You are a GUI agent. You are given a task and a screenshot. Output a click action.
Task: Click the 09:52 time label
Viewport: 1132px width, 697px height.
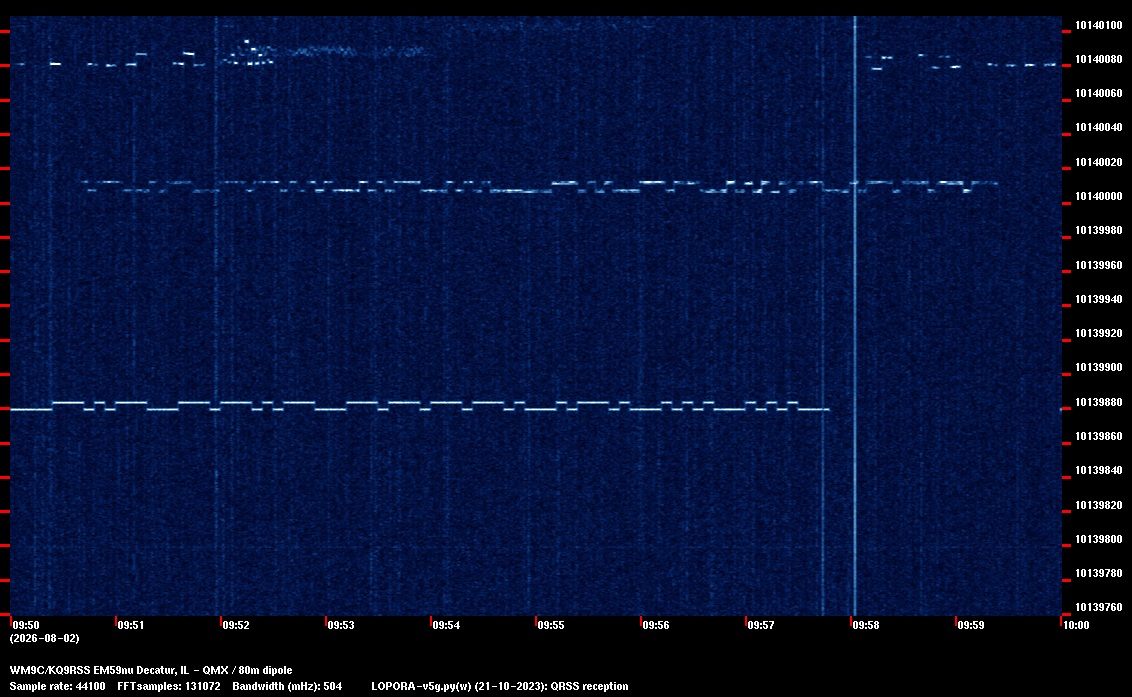coord(236,625)
